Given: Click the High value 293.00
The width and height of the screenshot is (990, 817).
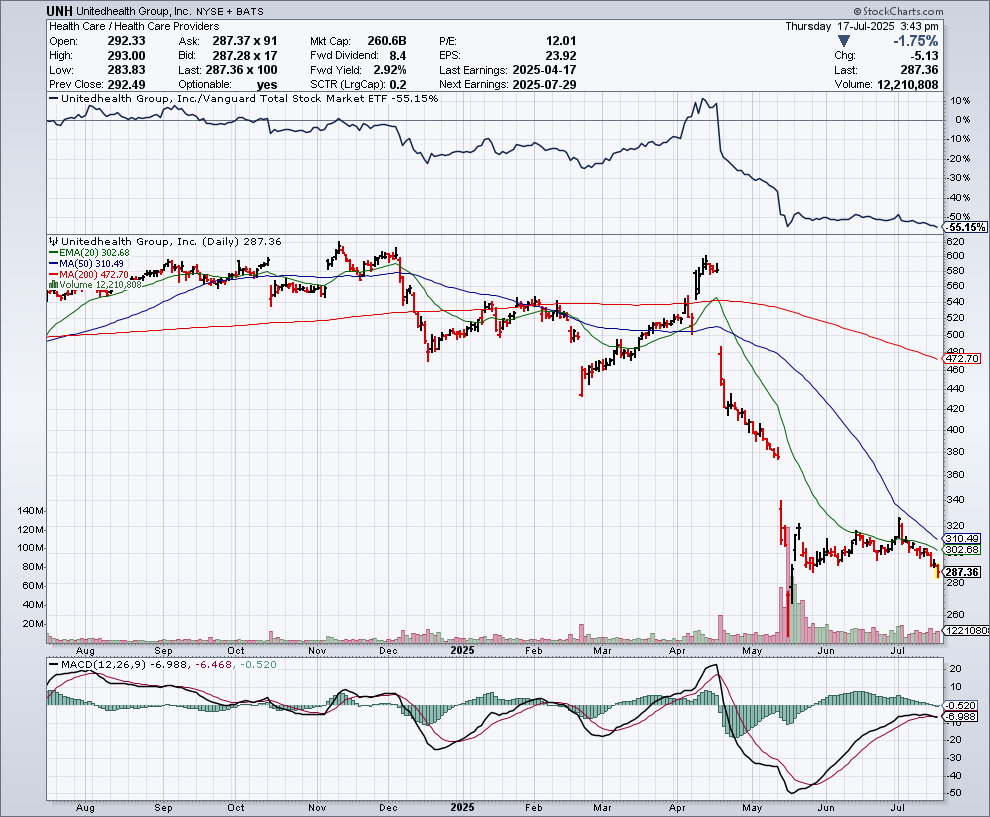Looking at the screenshot, I should point(126,56).
